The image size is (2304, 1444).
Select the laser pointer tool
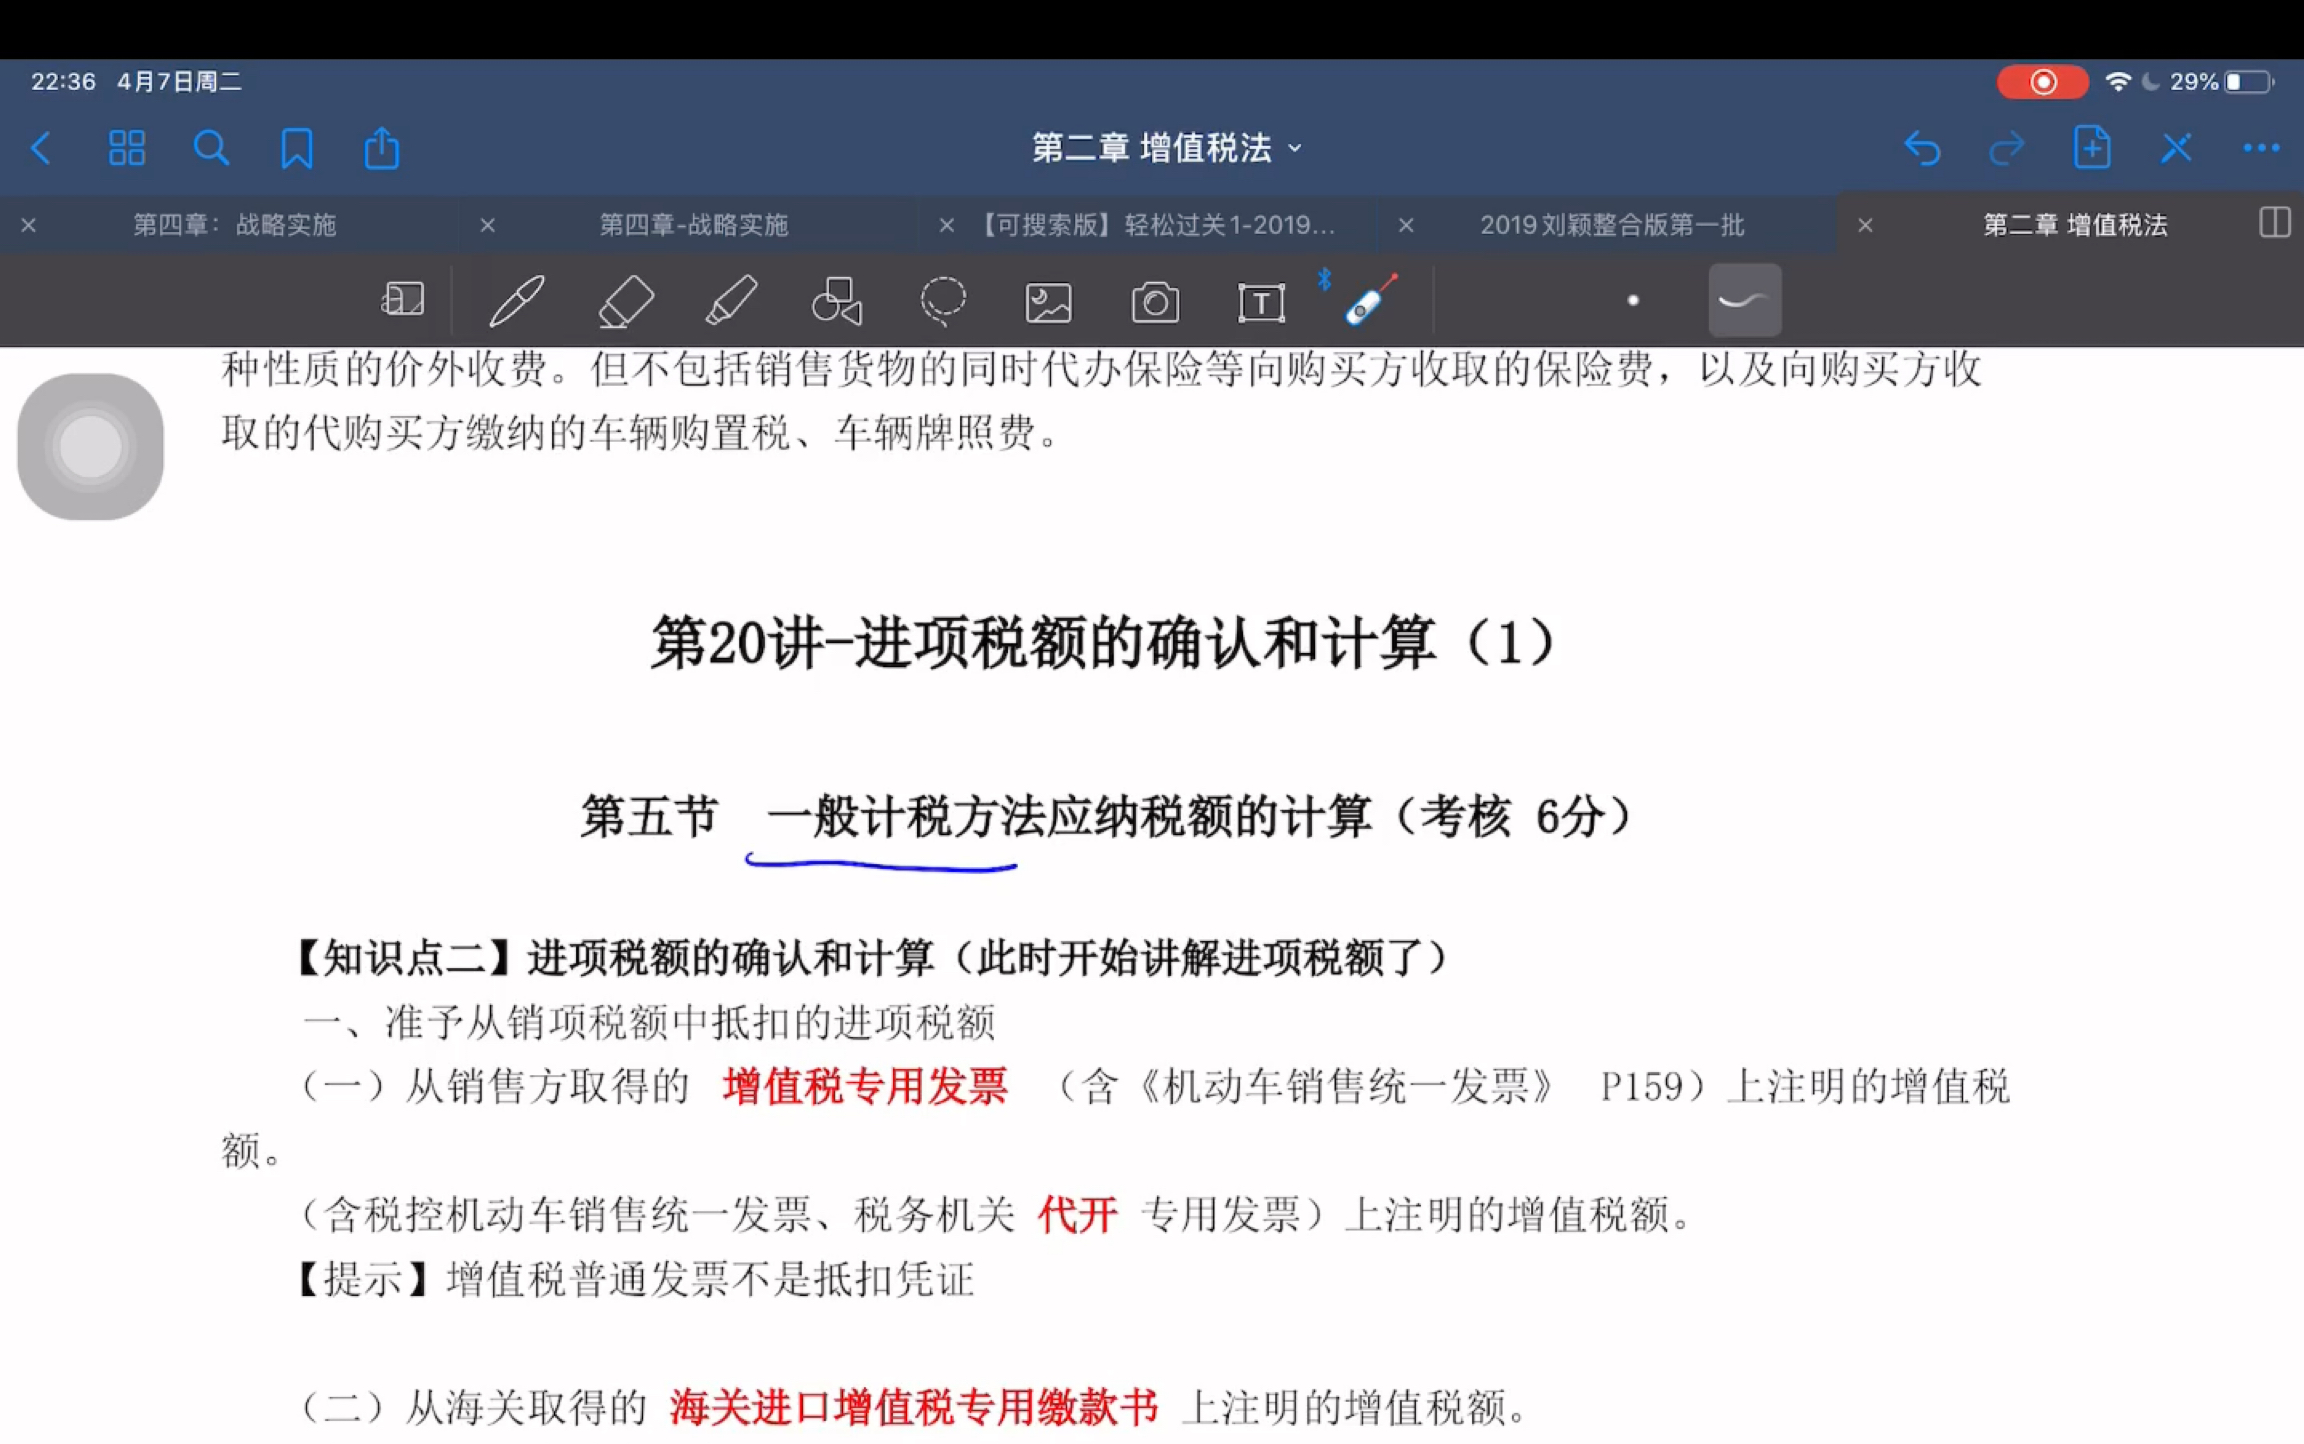[x=1370, y=300]
